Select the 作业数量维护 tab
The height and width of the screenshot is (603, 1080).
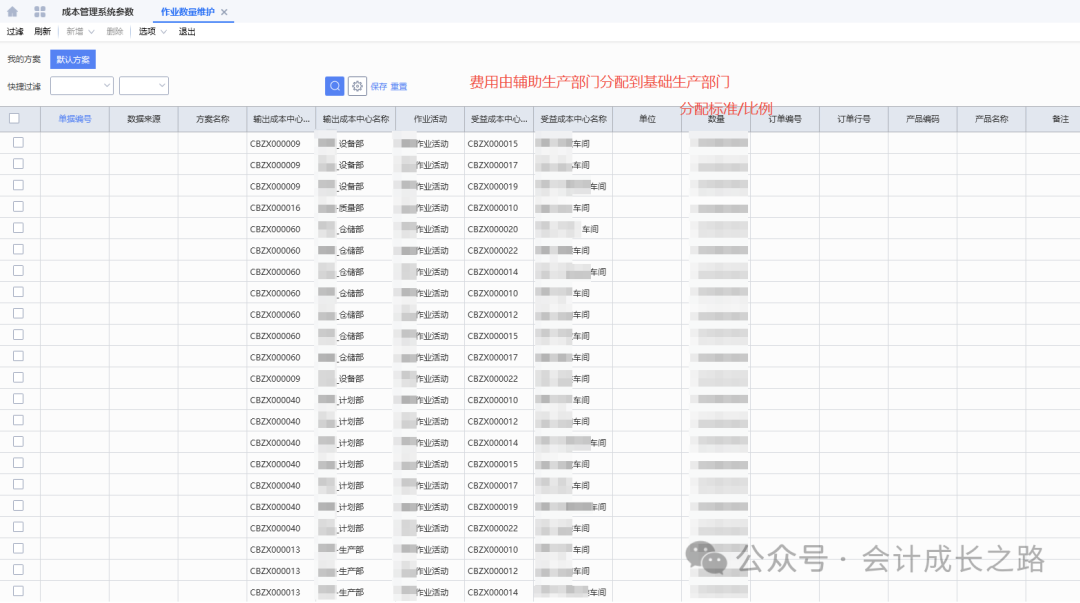coord(187,12)
